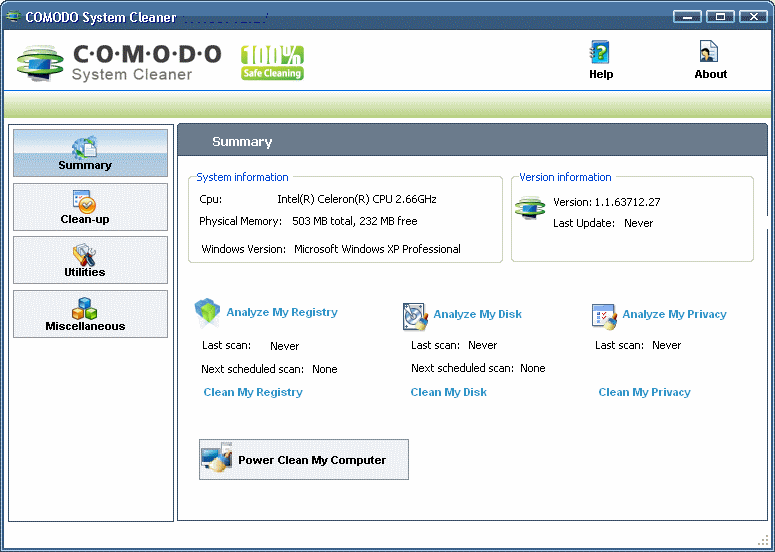The height and width of the screenshot is (552, 775).
Task: Click the Analyze My Privacy link
Action: pyautogui.click(x=674, y=314)
